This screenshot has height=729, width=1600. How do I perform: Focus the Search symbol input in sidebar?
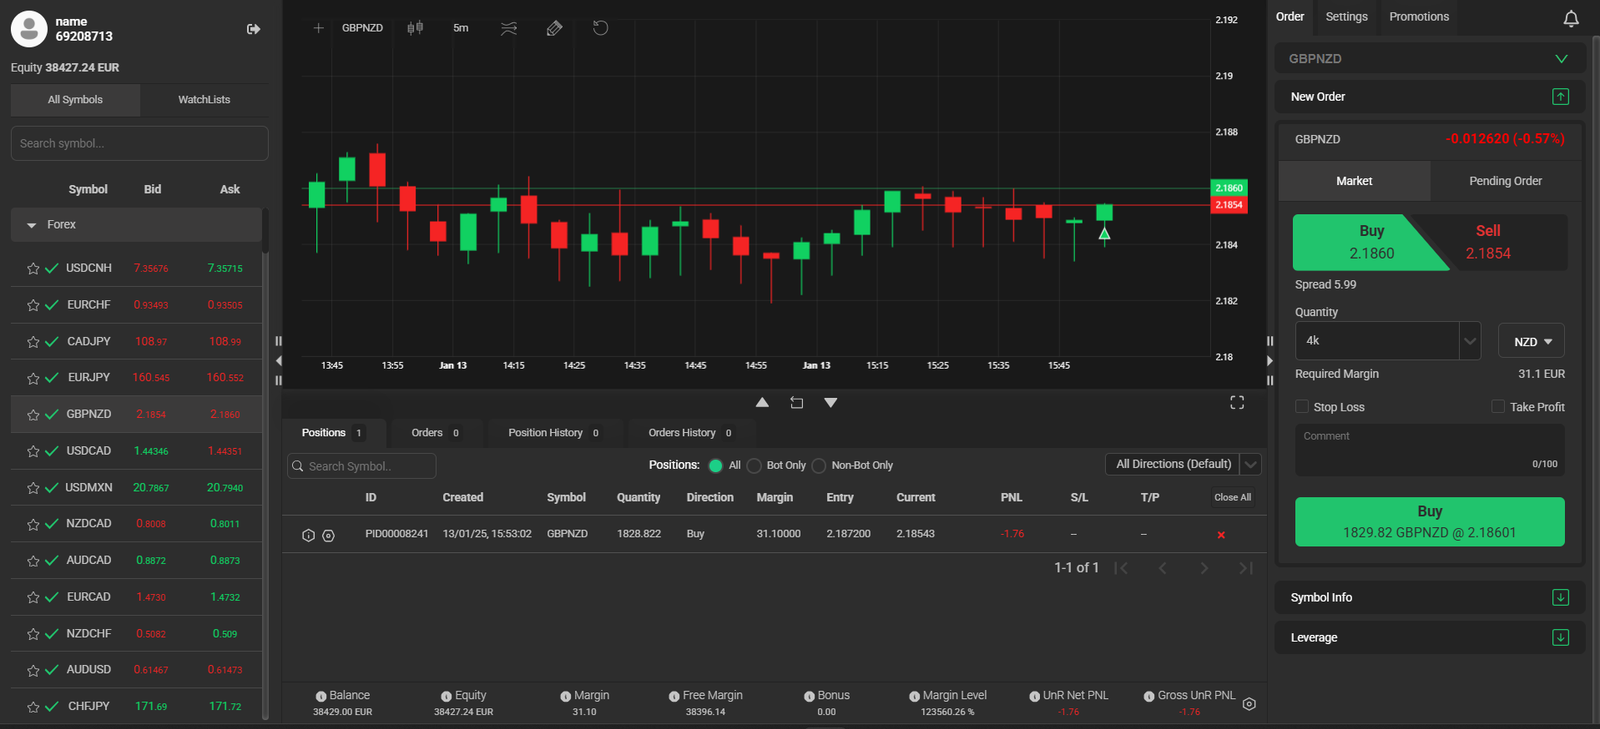(x=139, y=143)
